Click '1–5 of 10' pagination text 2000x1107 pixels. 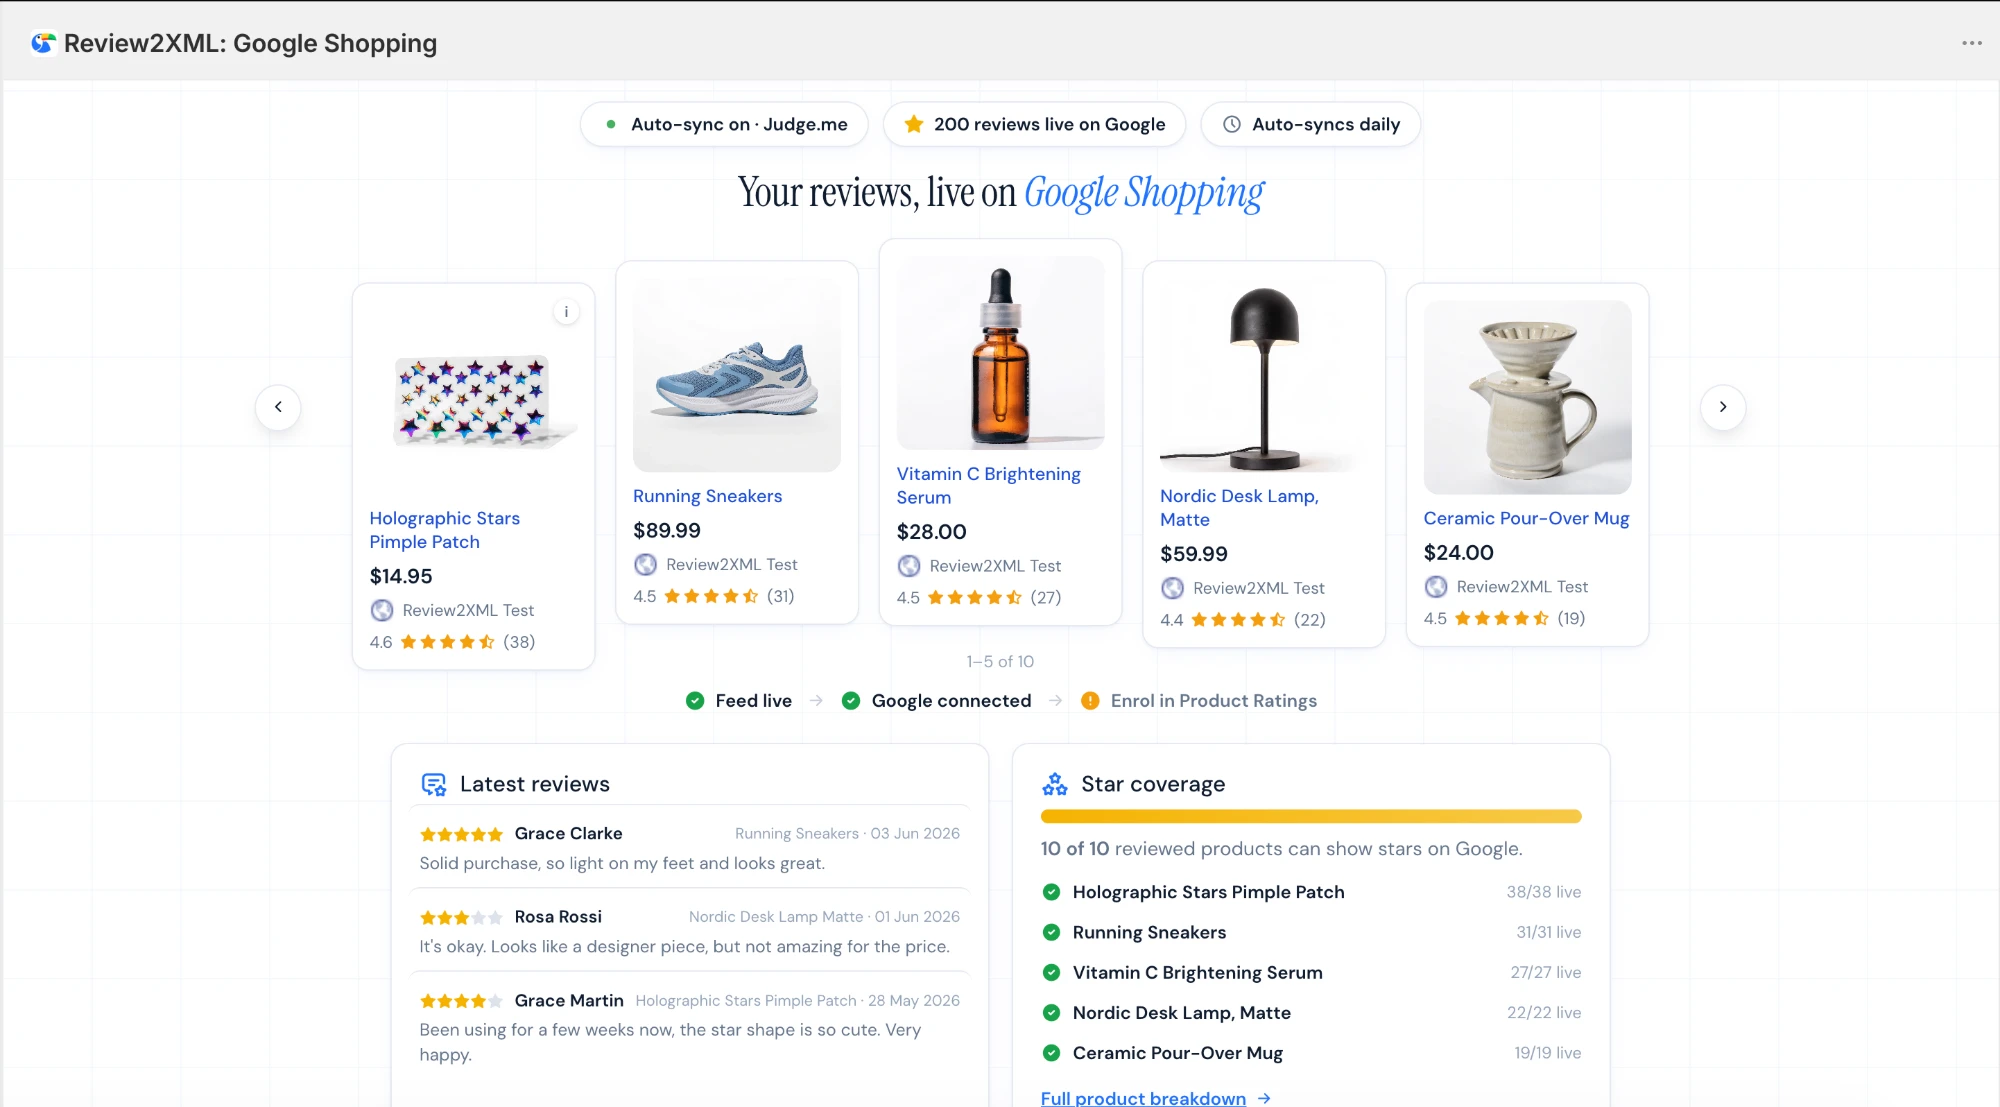pos(1000,662)
